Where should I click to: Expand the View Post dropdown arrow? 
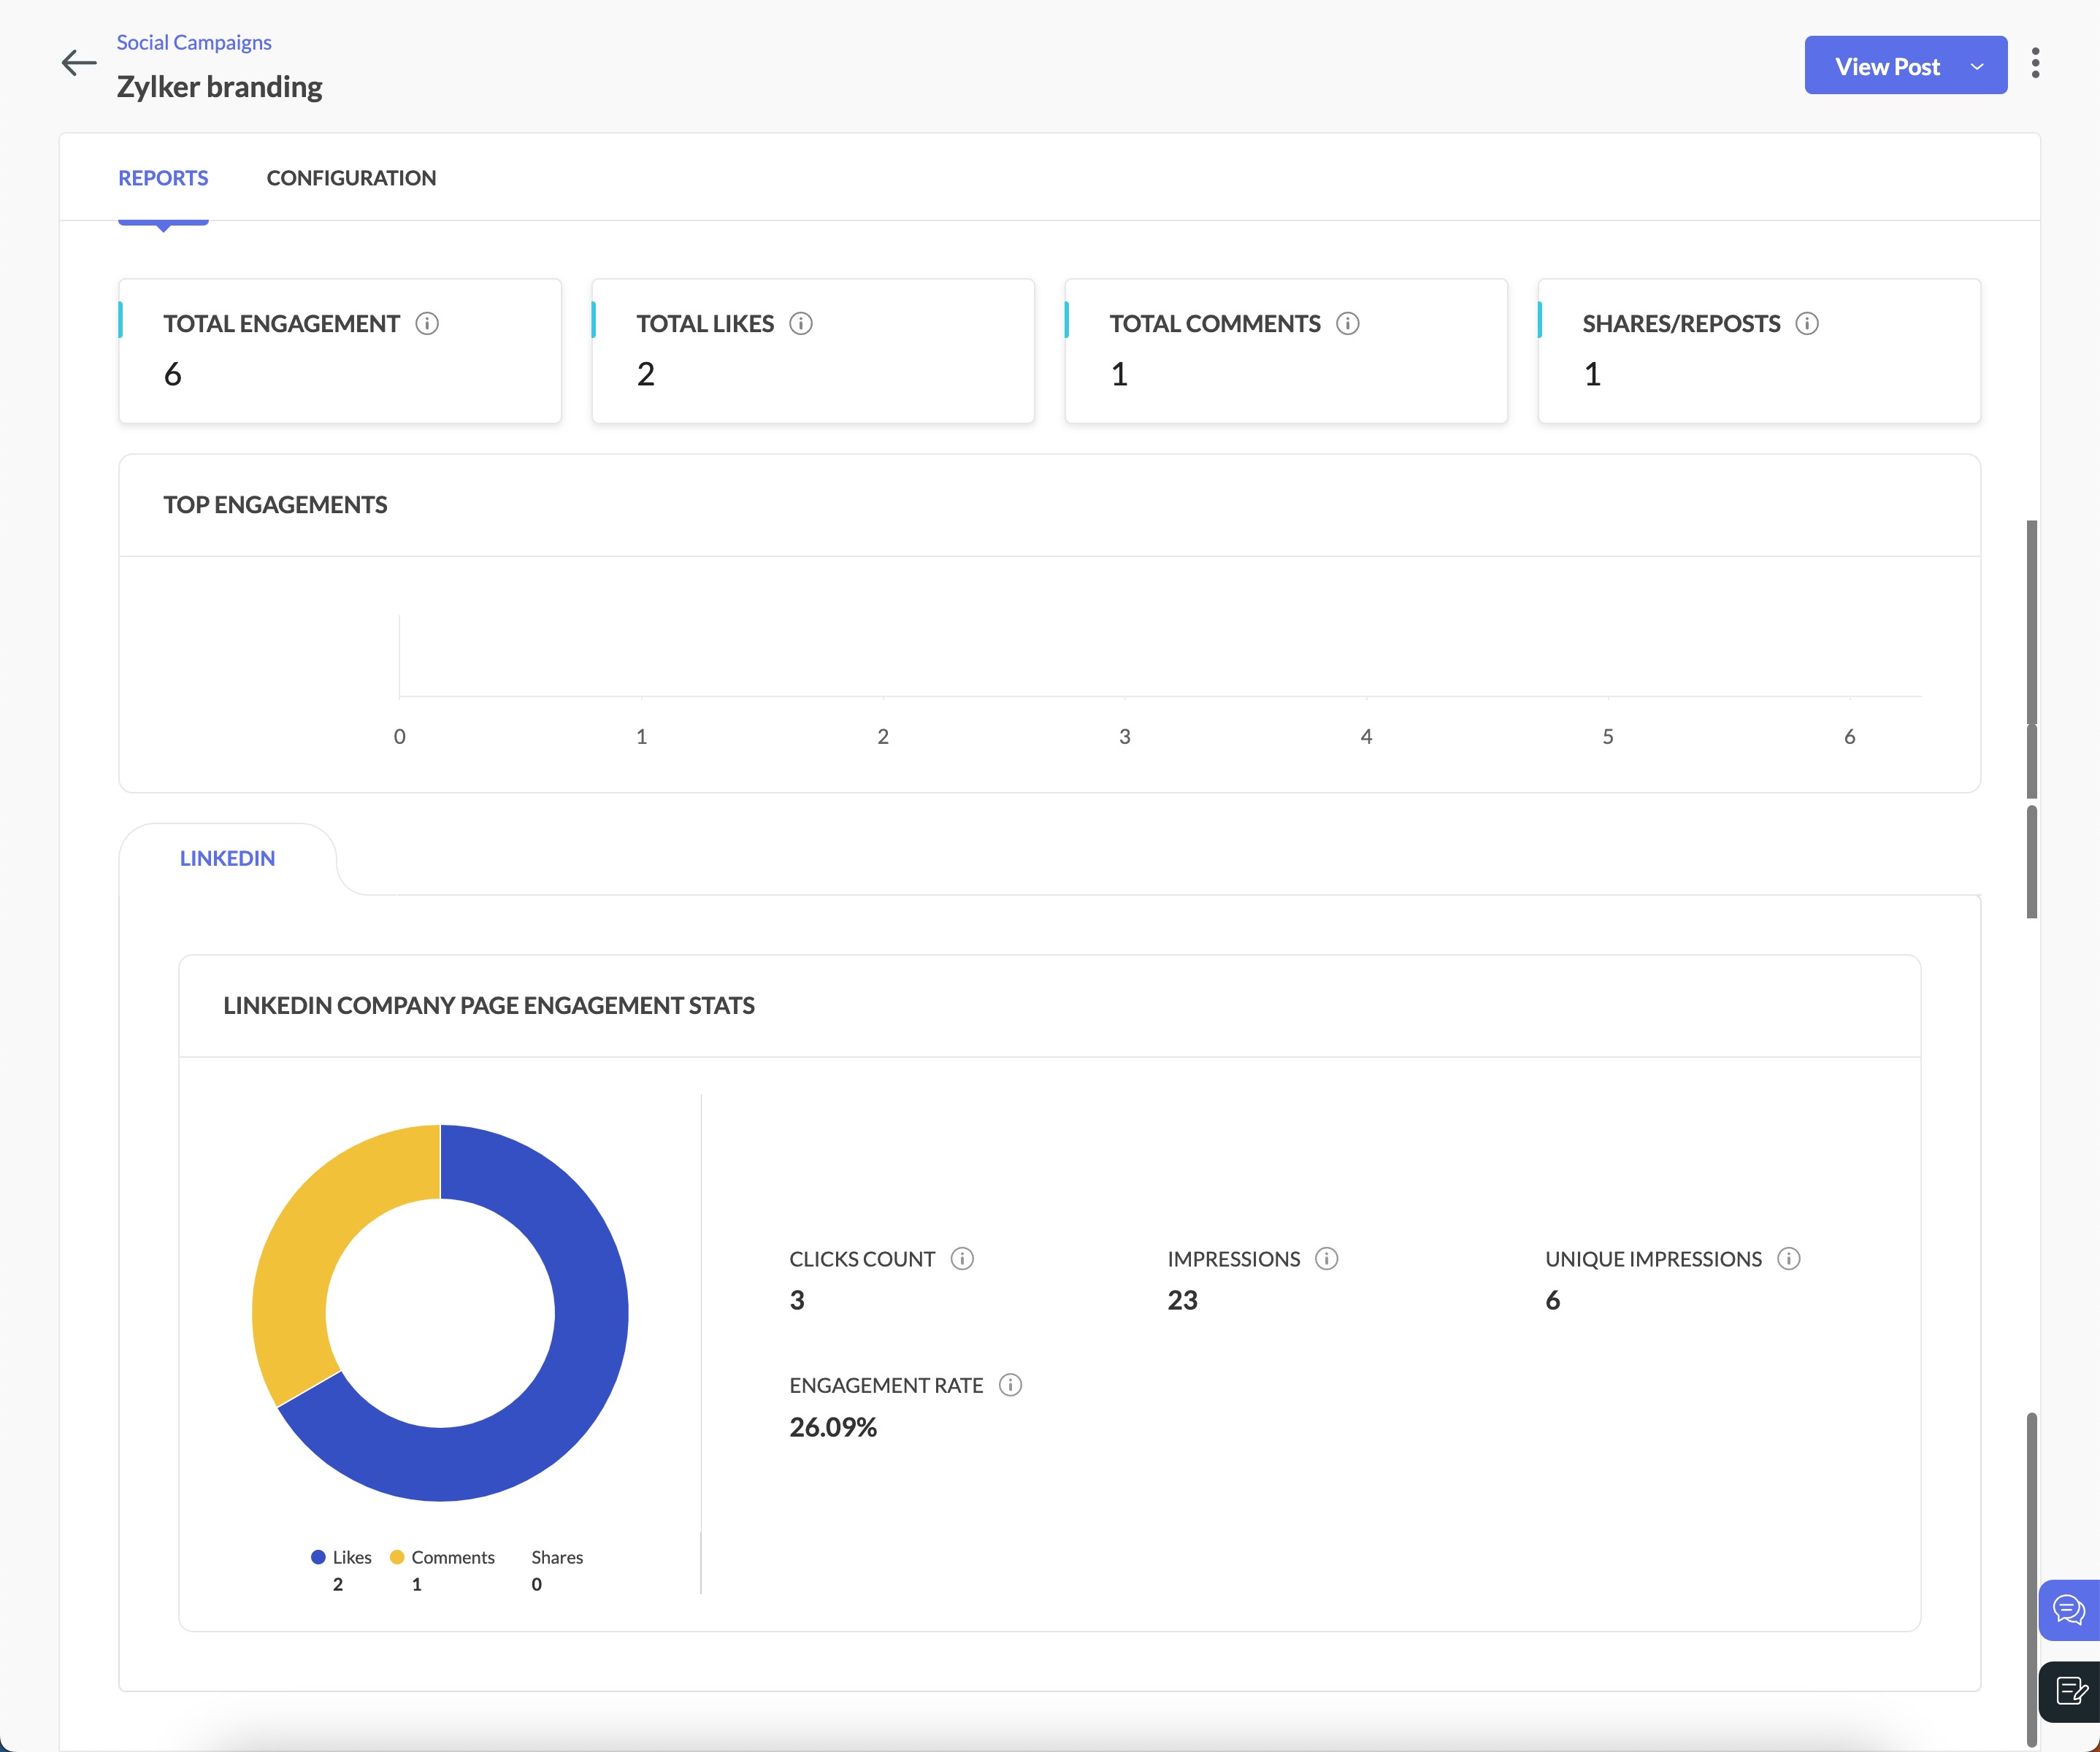(1977, 66)
